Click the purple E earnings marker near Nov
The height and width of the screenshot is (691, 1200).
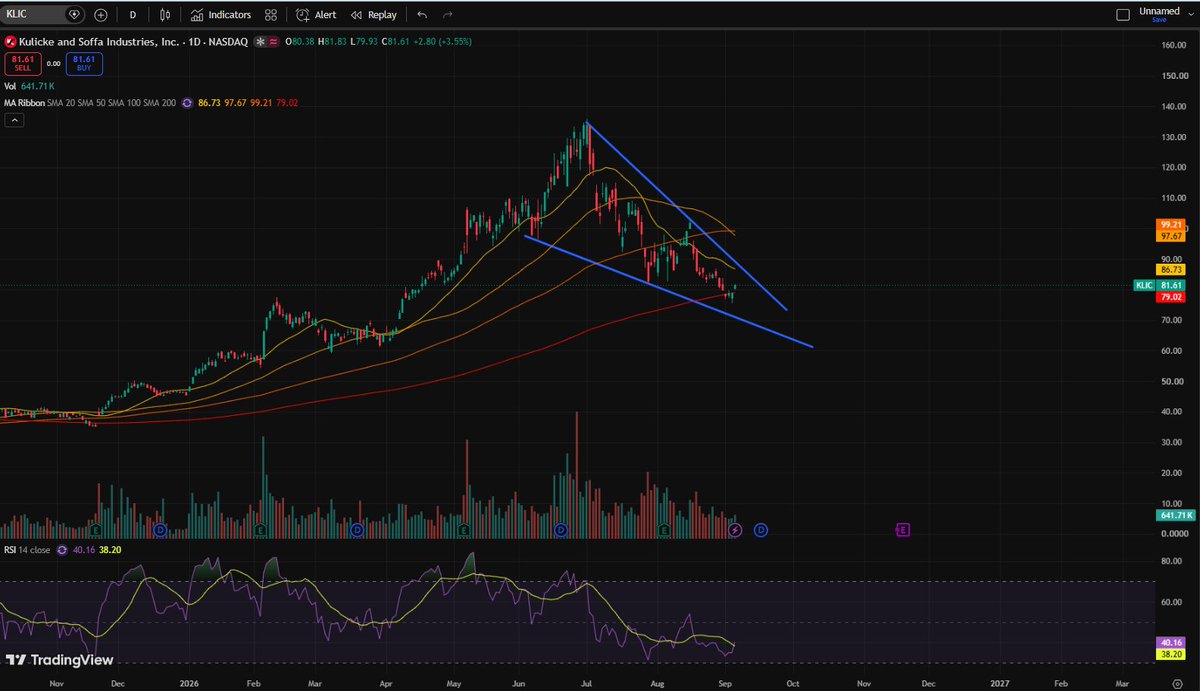point(903,529)
